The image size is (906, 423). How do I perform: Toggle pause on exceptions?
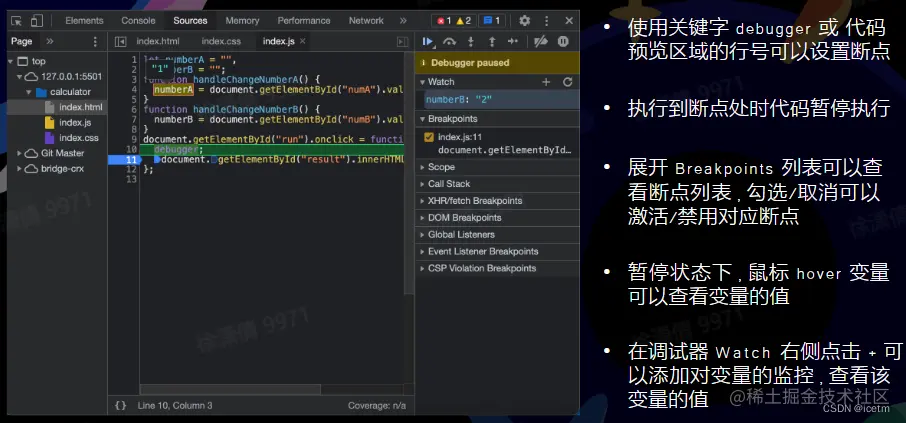pyautogui.click(x=563, y=42)
